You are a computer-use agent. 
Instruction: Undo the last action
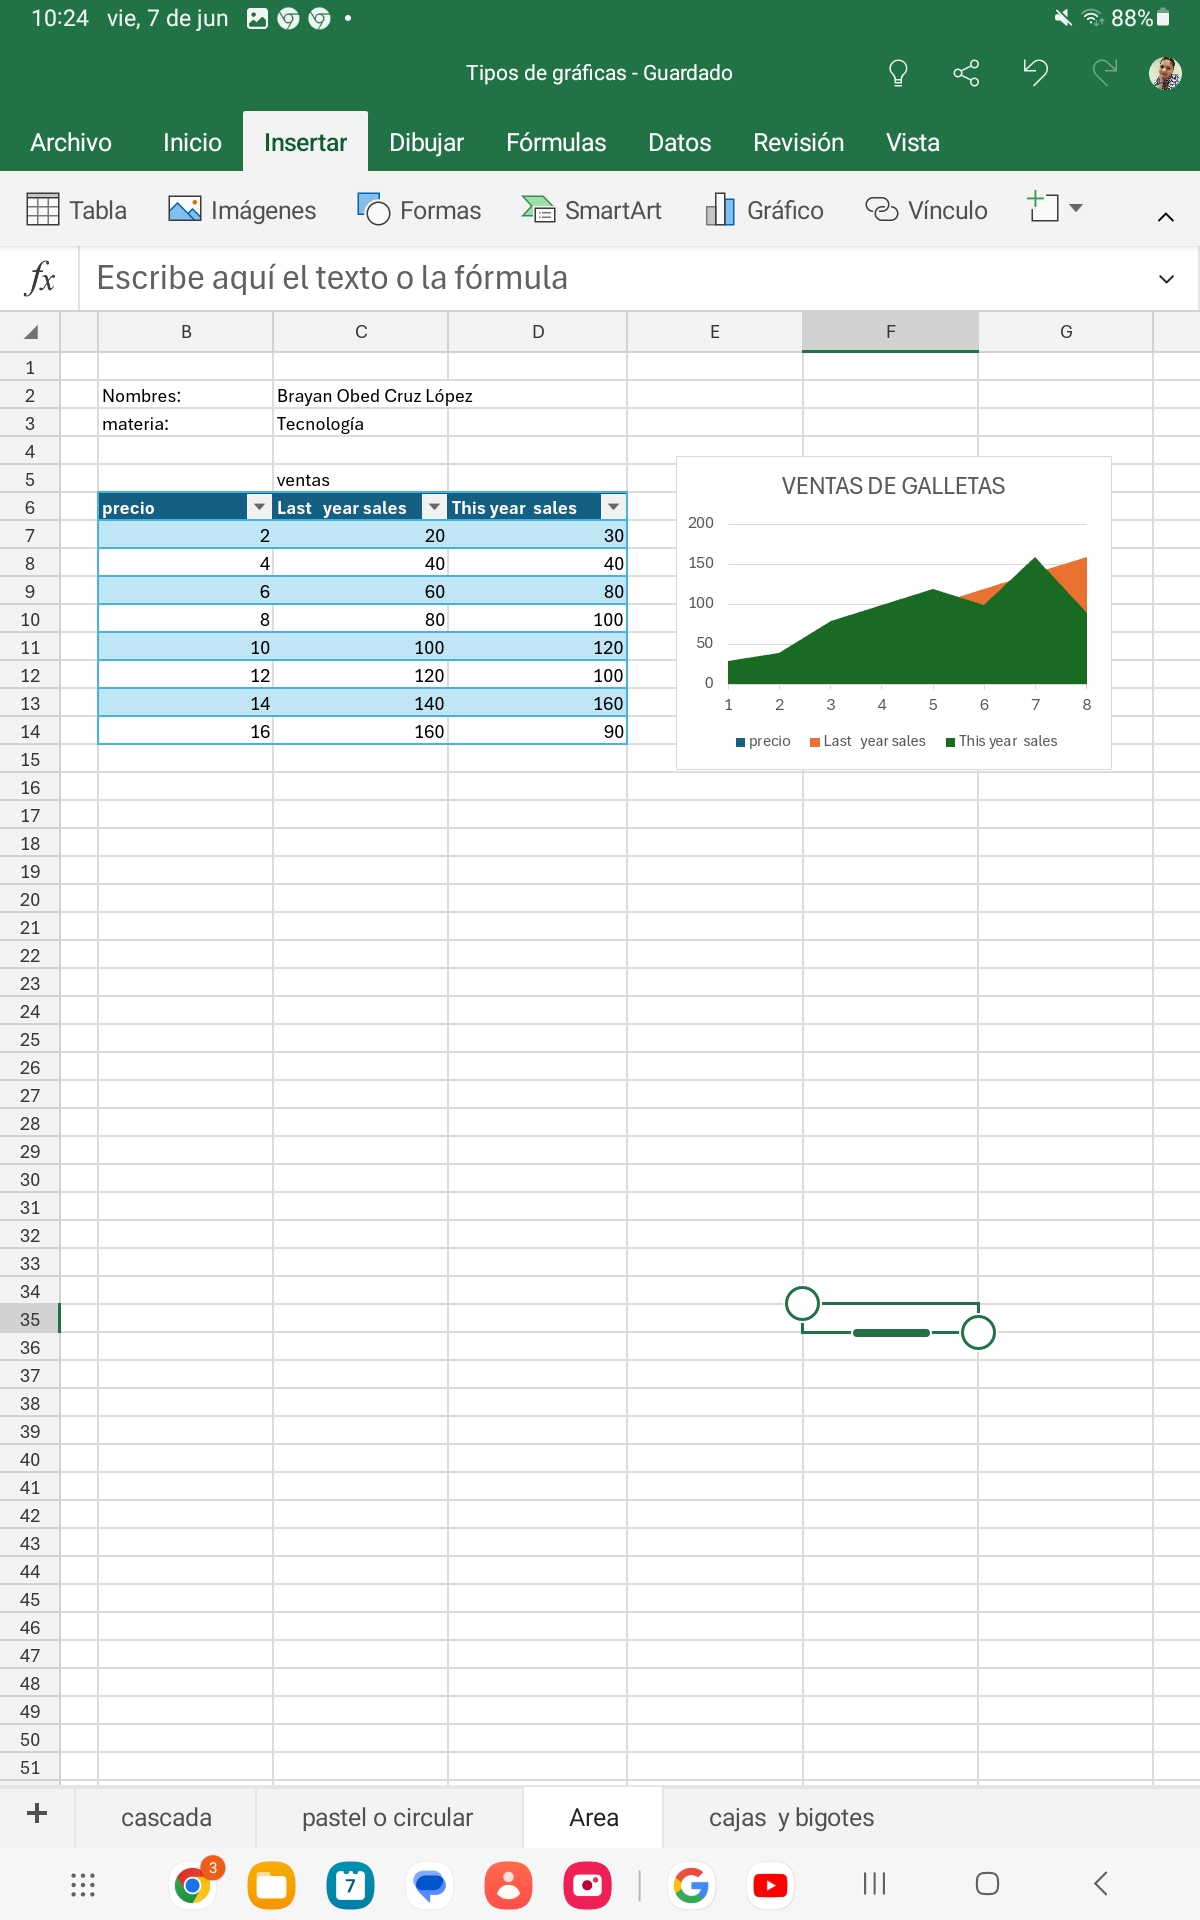(x=1035, y=73)
